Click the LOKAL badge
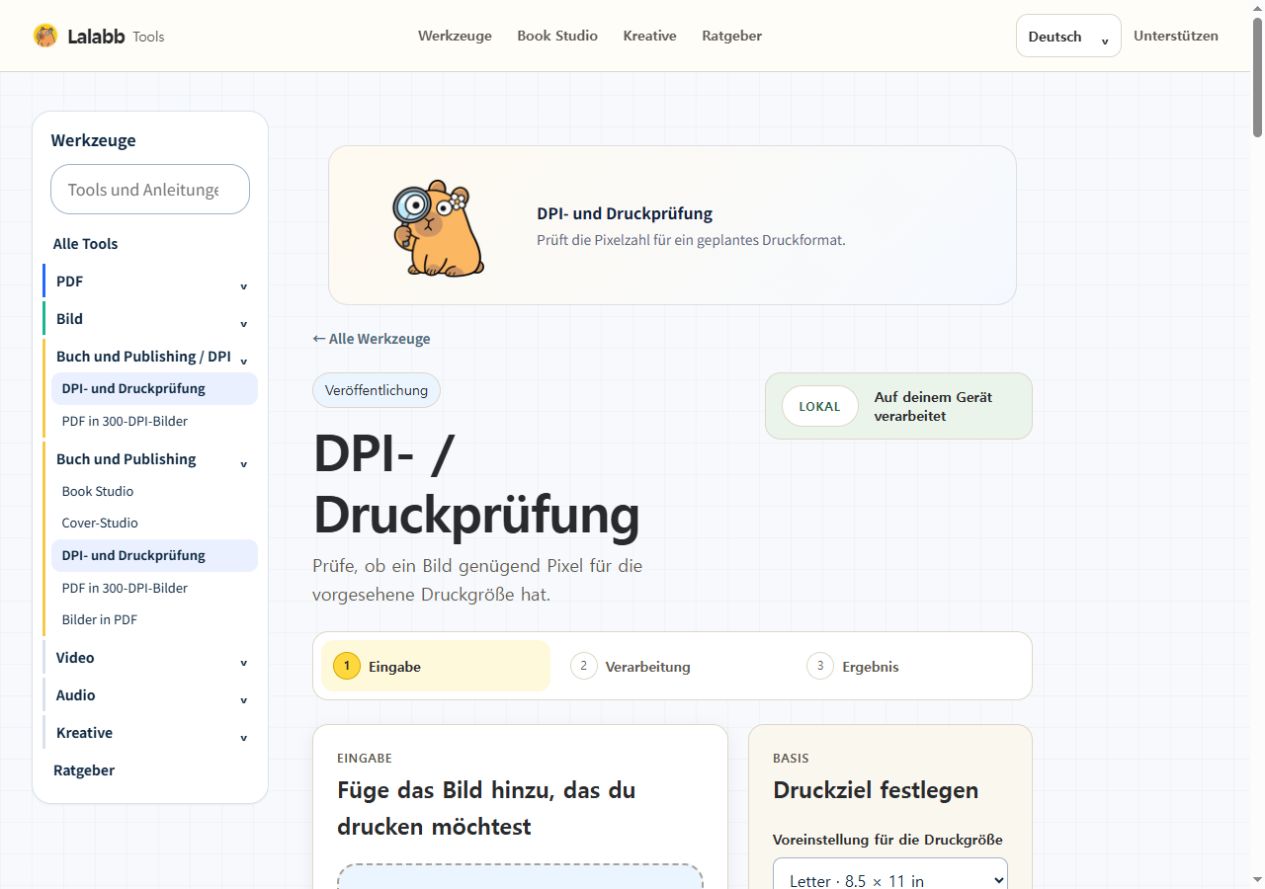 tap(820, 406)
